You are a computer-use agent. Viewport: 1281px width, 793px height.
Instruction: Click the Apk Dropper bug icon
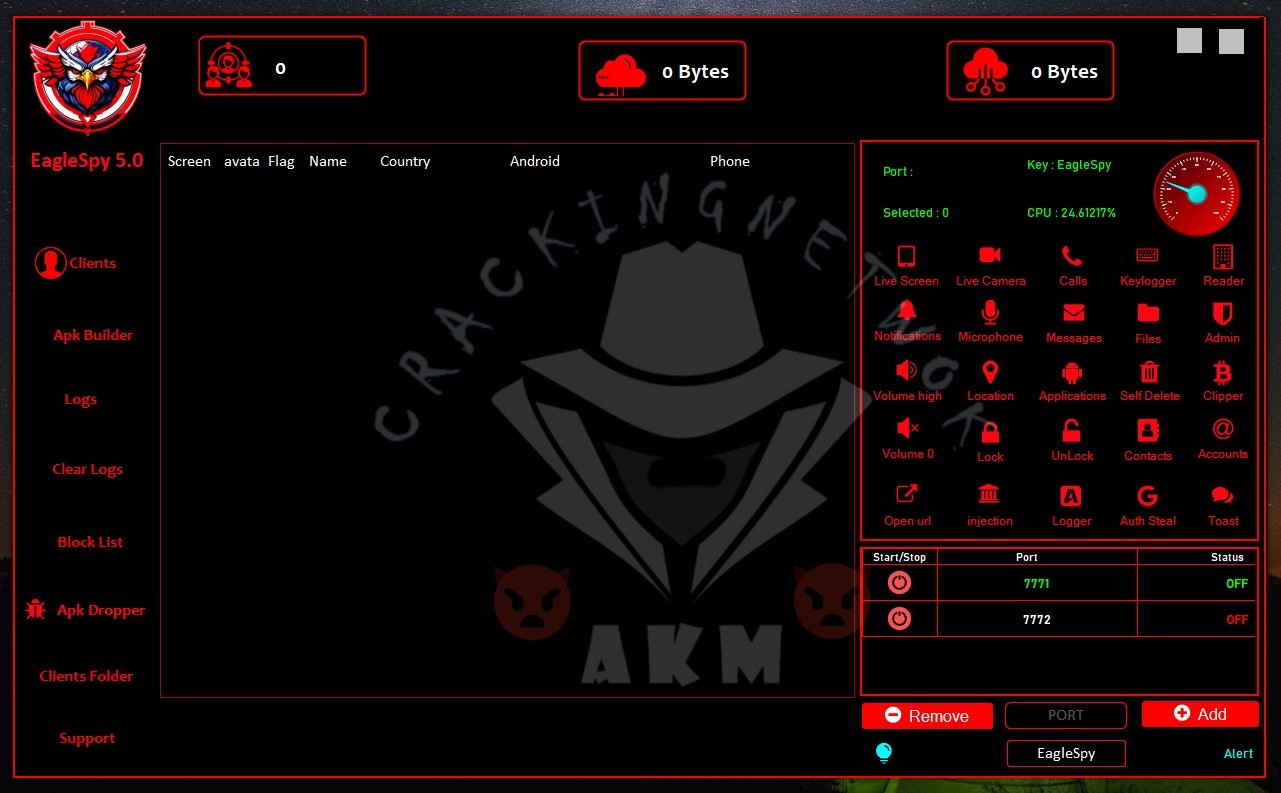pyautogui.click(x=36, y=609)
